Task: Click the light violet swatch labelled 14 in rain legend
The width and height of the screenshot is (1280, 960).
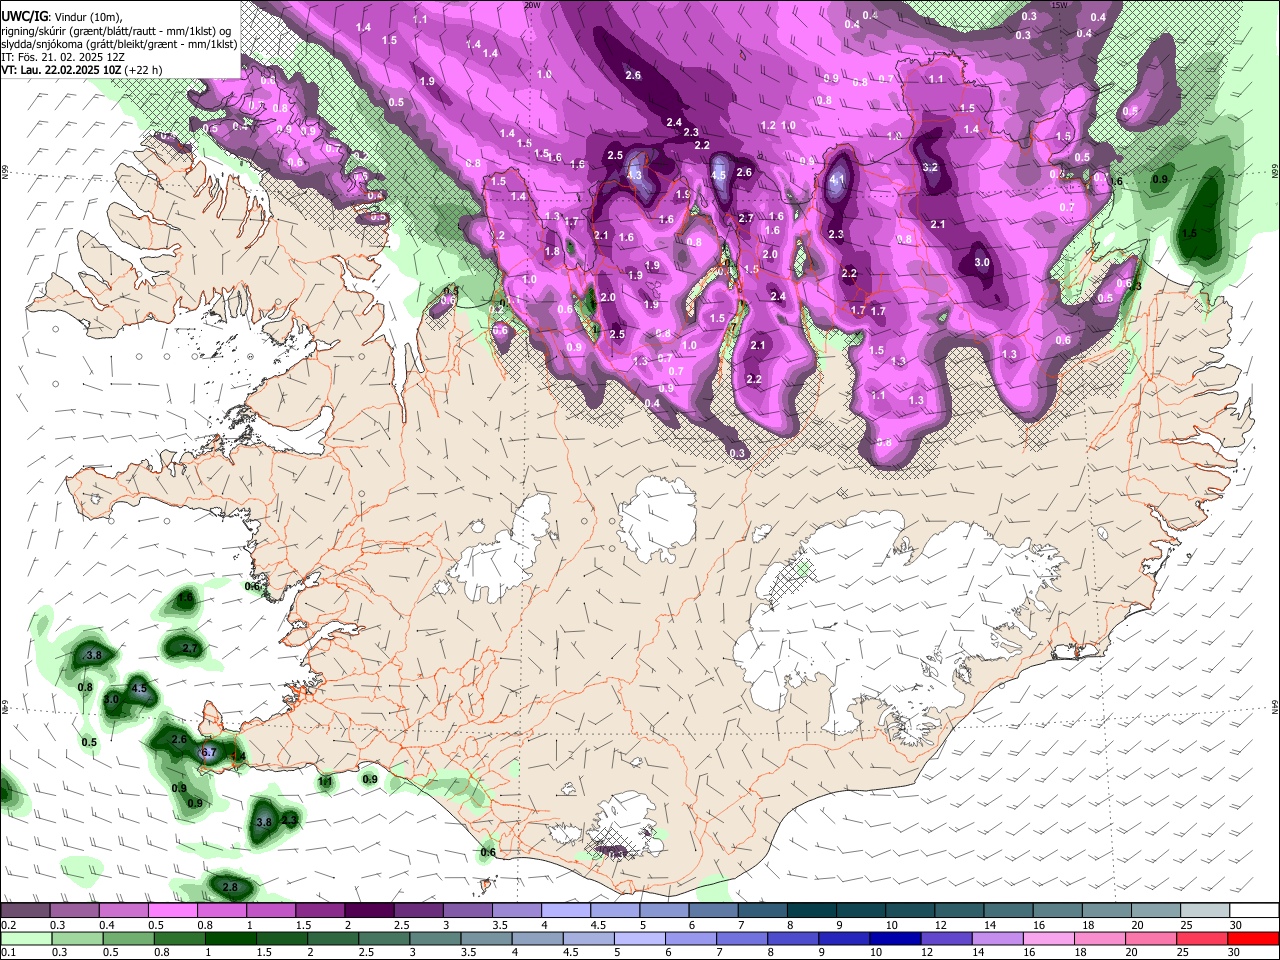Action: [998, 938]
